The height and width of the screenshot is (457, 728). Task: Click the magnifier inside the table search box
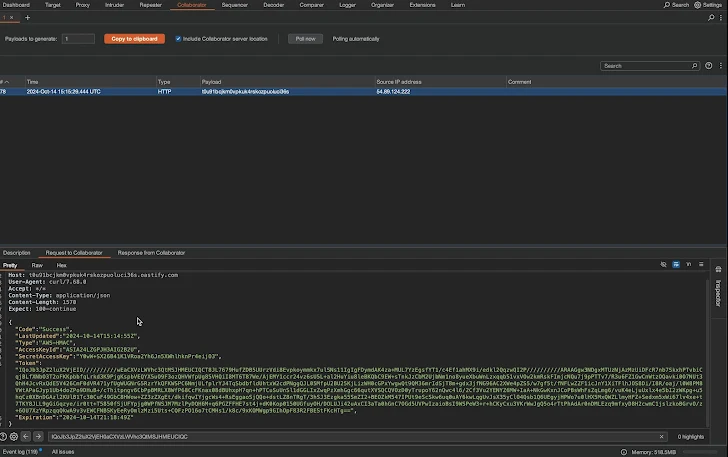point(694,66)
